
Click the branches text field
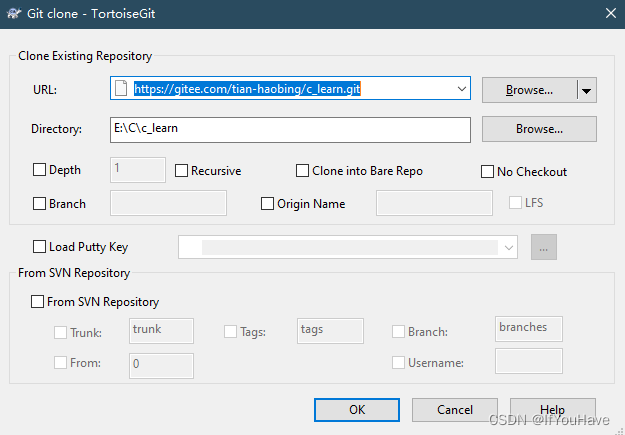pos(529,329)
